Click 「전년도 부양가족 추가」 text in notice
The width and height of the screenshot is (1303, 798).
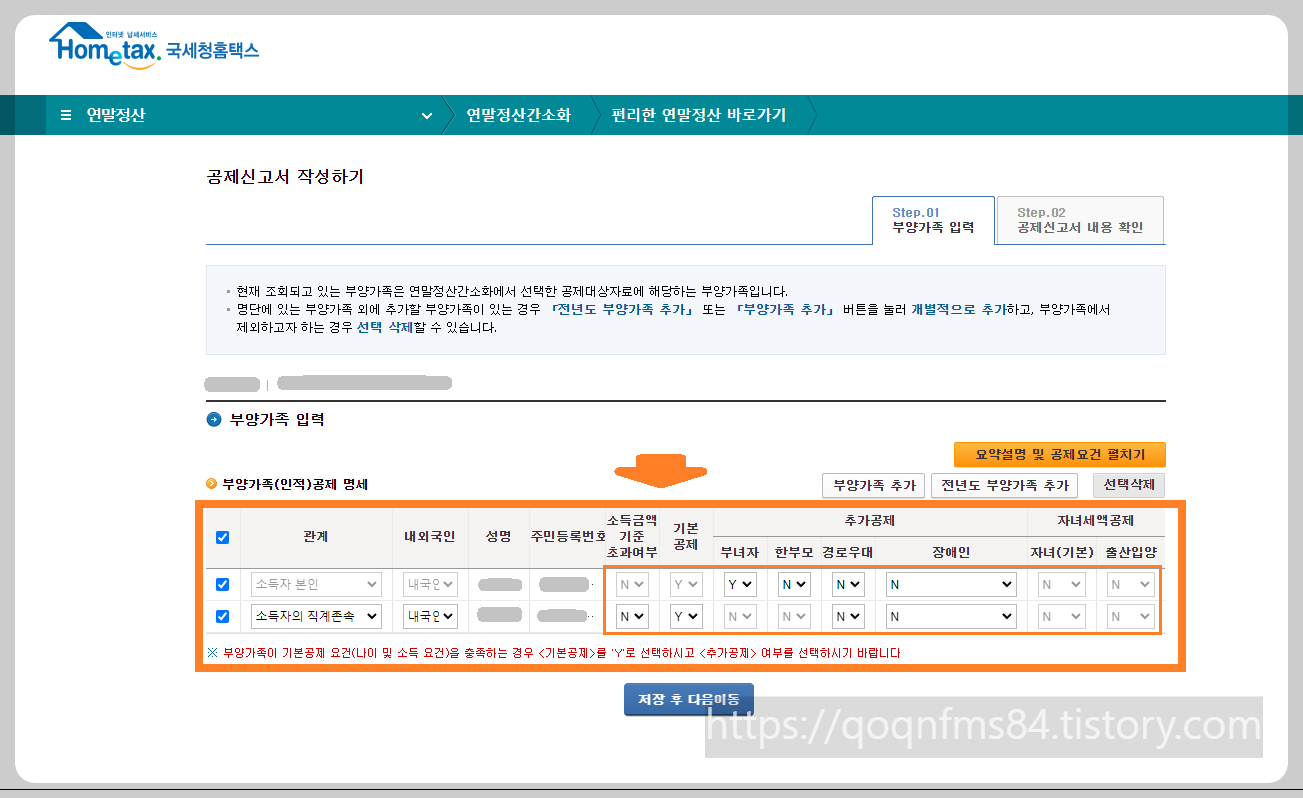coord(622,310)
